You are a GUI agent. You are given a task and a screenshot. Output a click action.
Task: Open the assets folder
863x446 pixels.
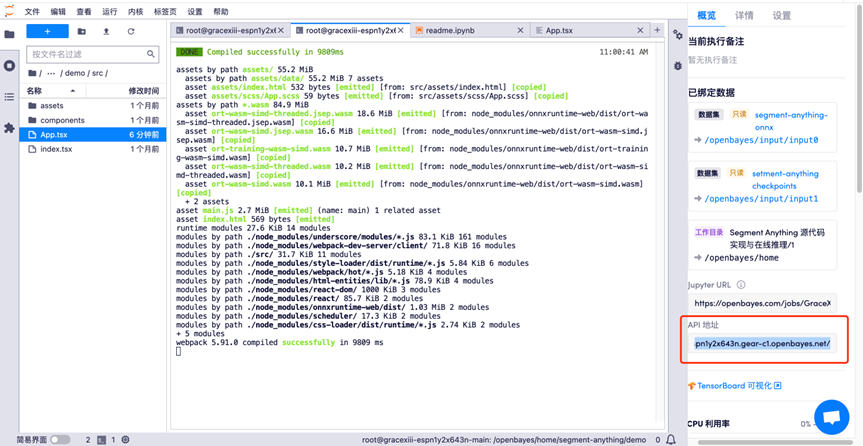click(x=92, y=106)
